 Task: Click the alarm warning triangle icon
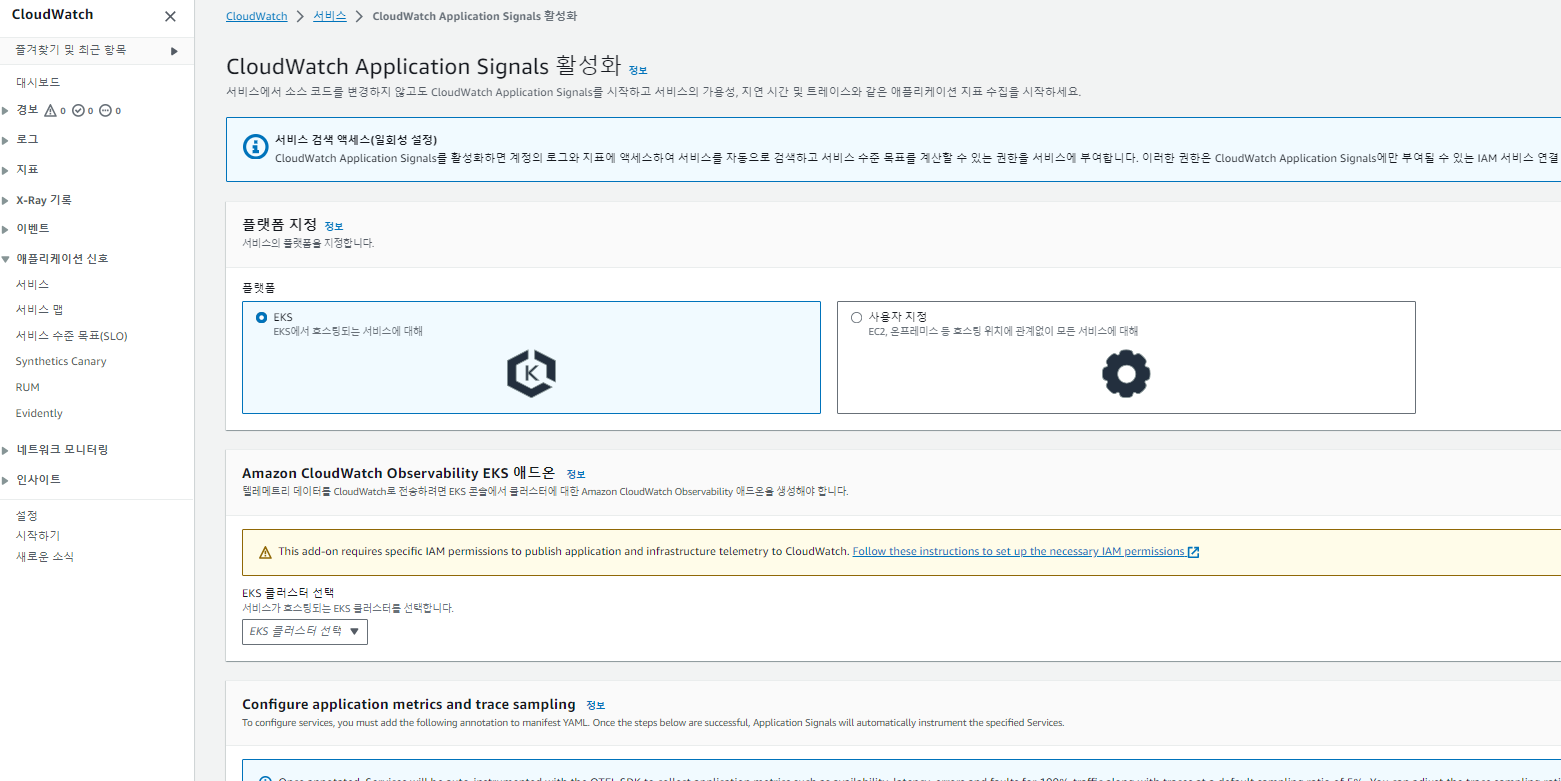[x=51, y=110]
